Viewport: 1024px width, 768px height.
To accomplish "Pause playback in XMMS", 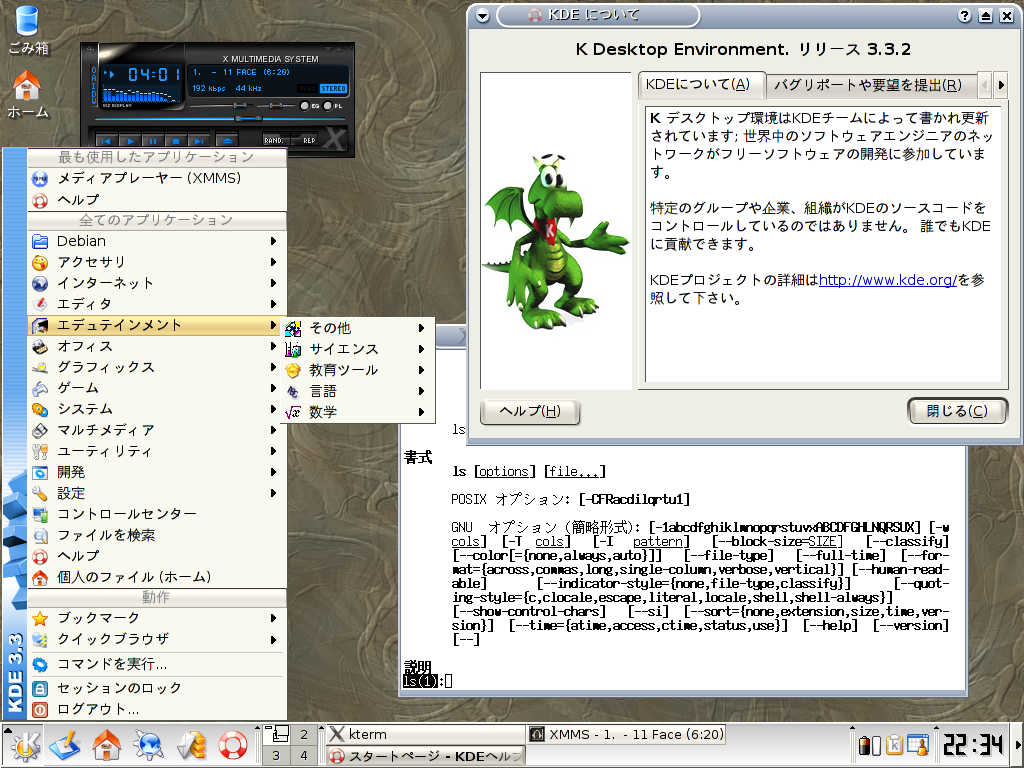I will 152,140.
